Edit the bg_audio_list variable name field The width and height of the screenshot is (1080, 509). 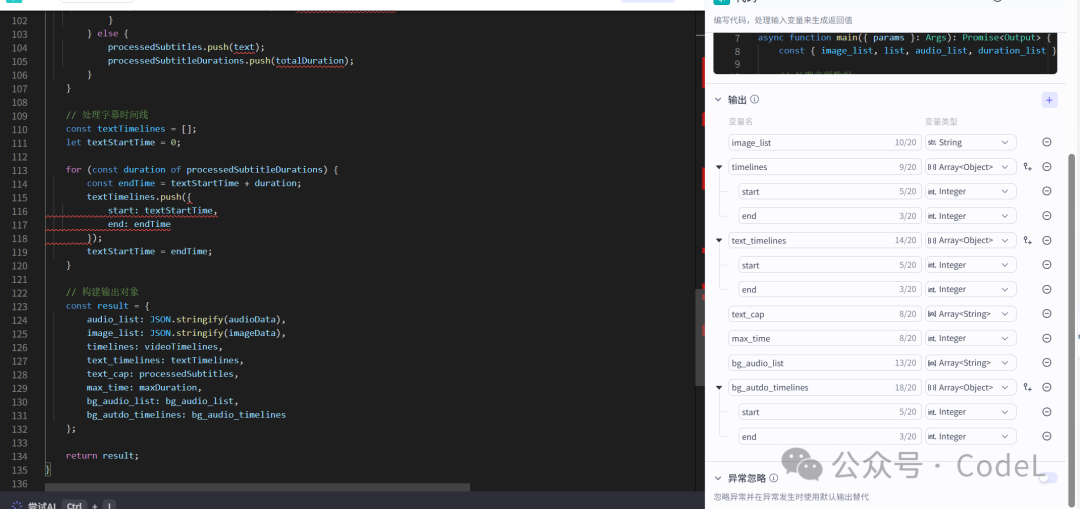[824, 363]
